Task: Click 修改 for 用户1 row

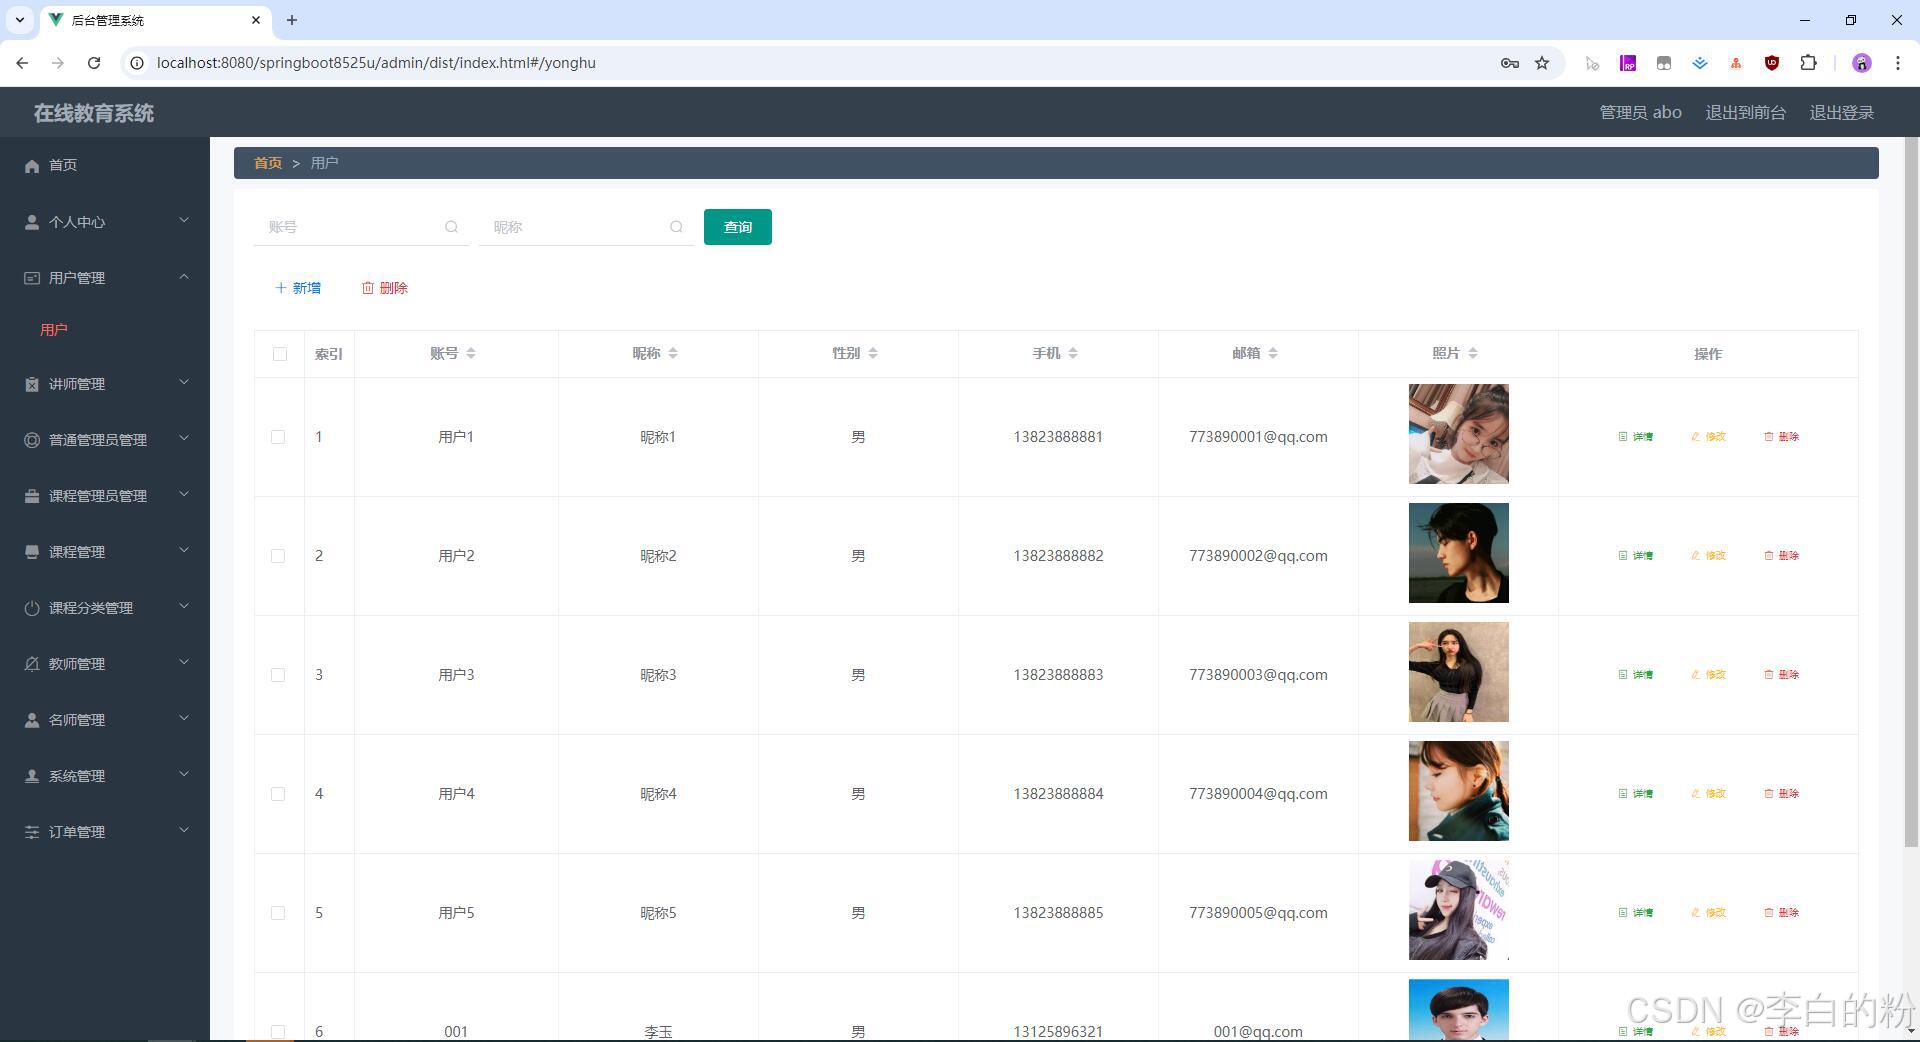Action: (1709, 437)
